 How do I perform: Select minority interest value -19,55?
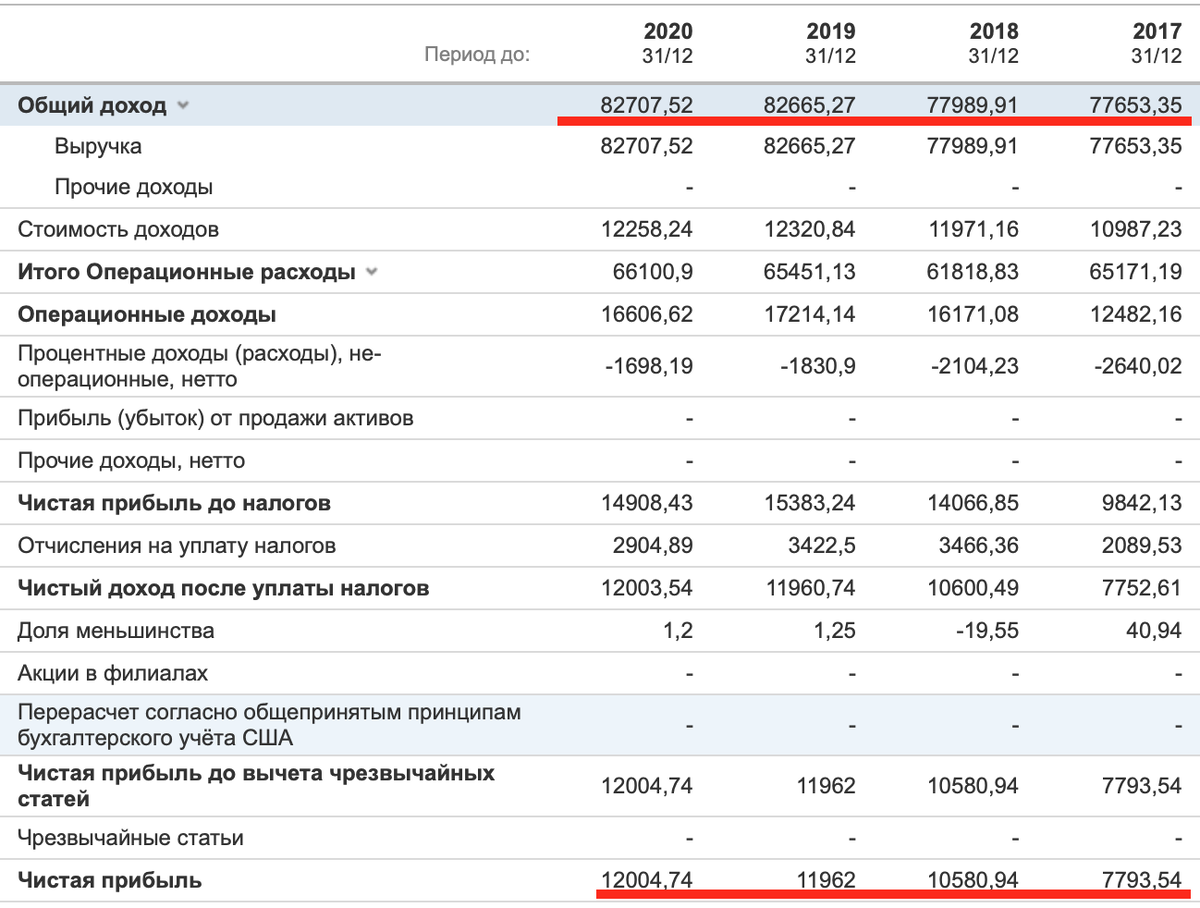pos(990,631)
